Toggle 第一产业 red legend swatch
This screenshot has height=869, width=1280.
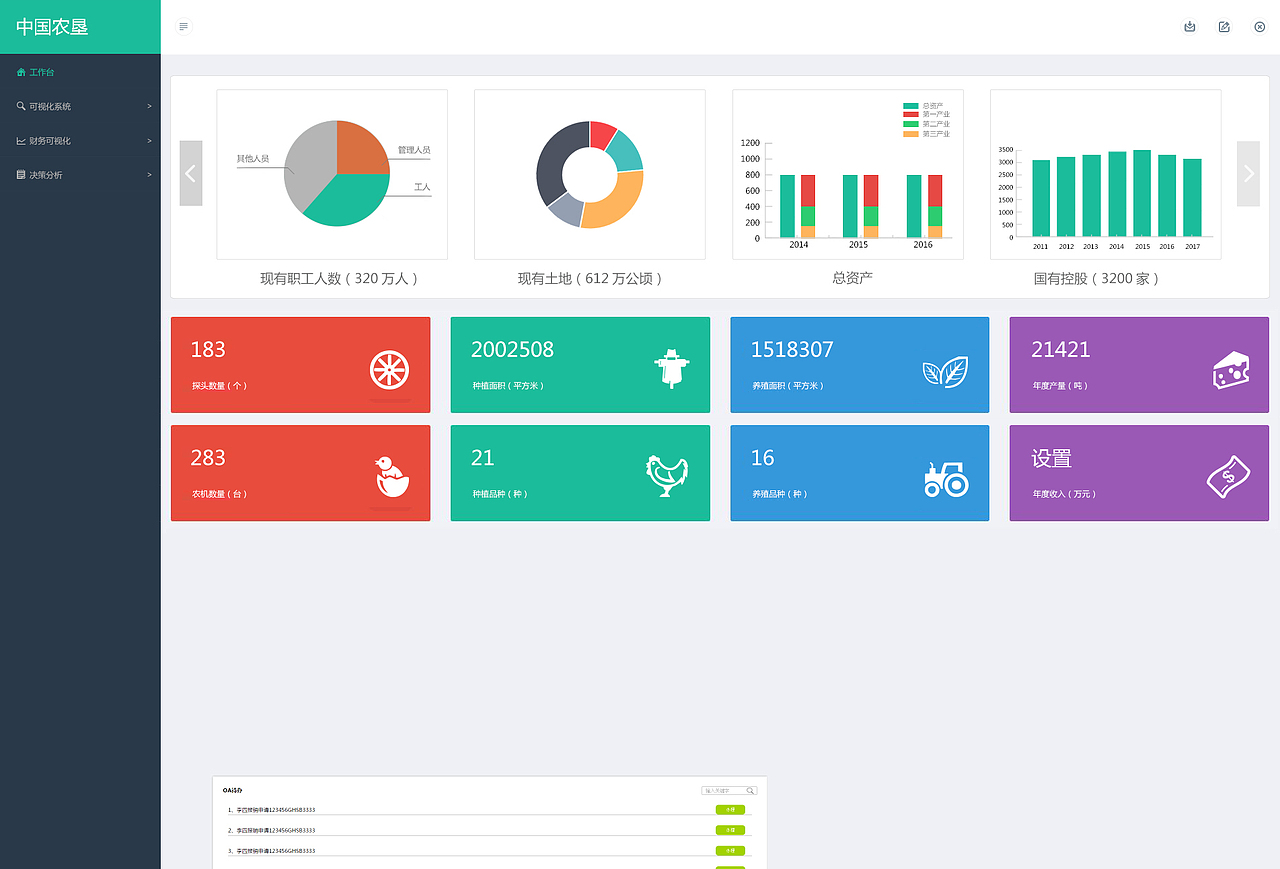910,115
